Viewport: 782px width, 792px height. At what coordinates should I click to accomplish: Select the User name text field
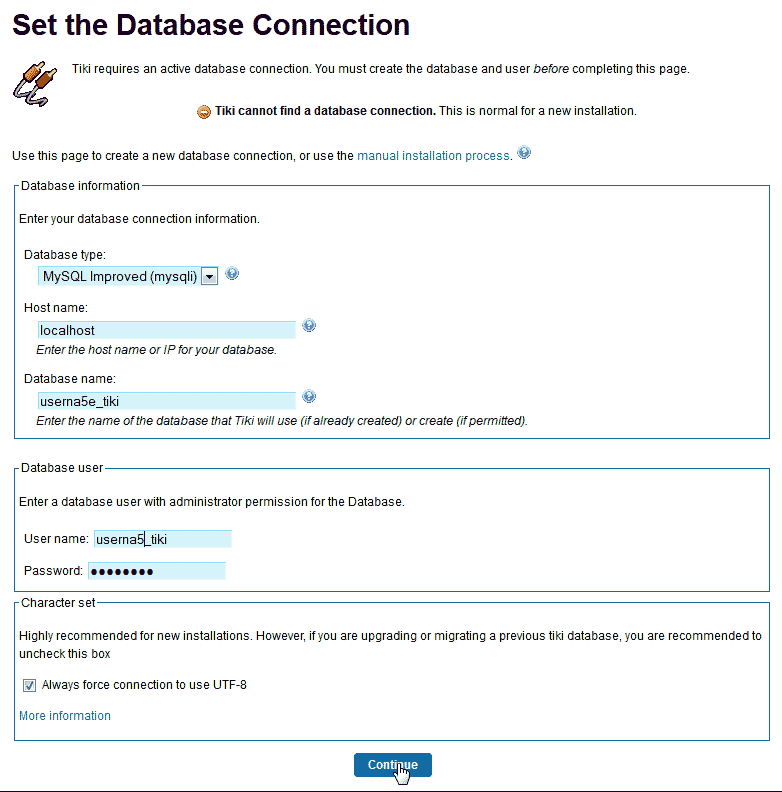[162, 539]
